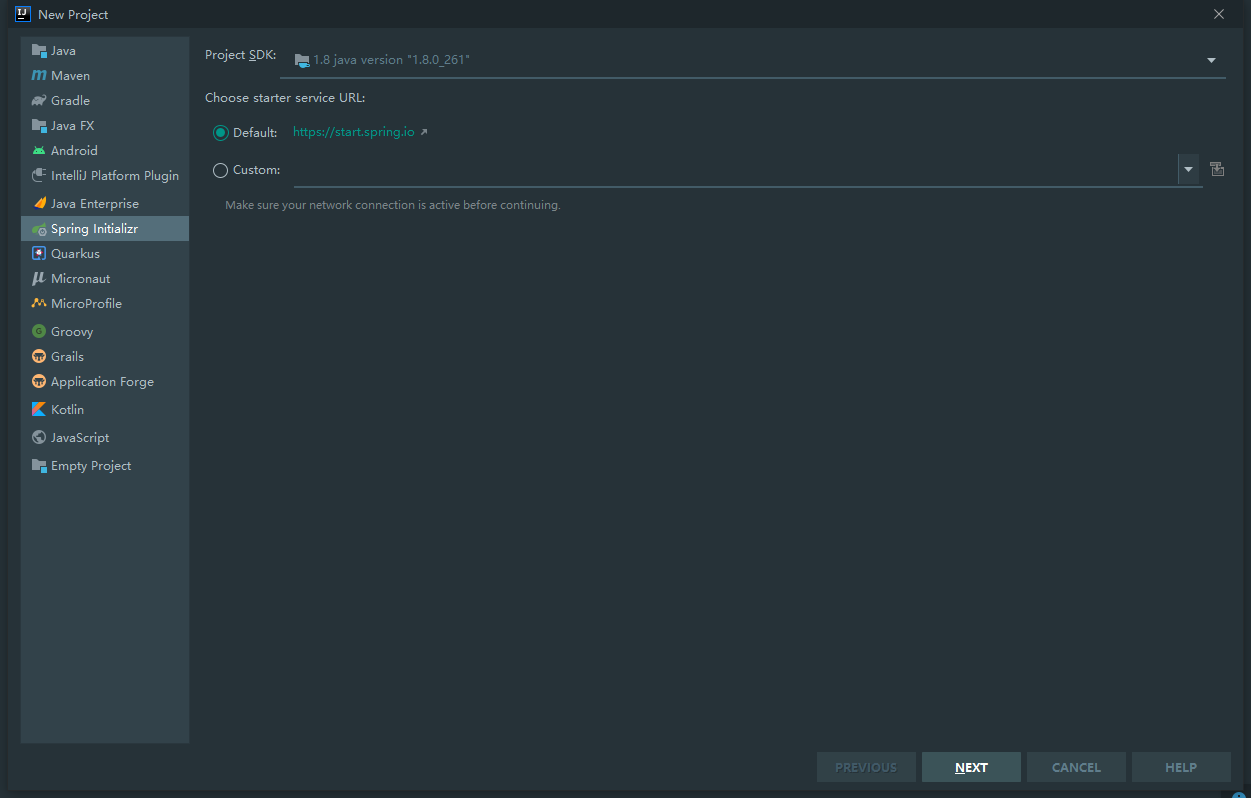Pick the MicroProfile icon
The height and width of the screenshot is (798, 1251).
point(39,304)
